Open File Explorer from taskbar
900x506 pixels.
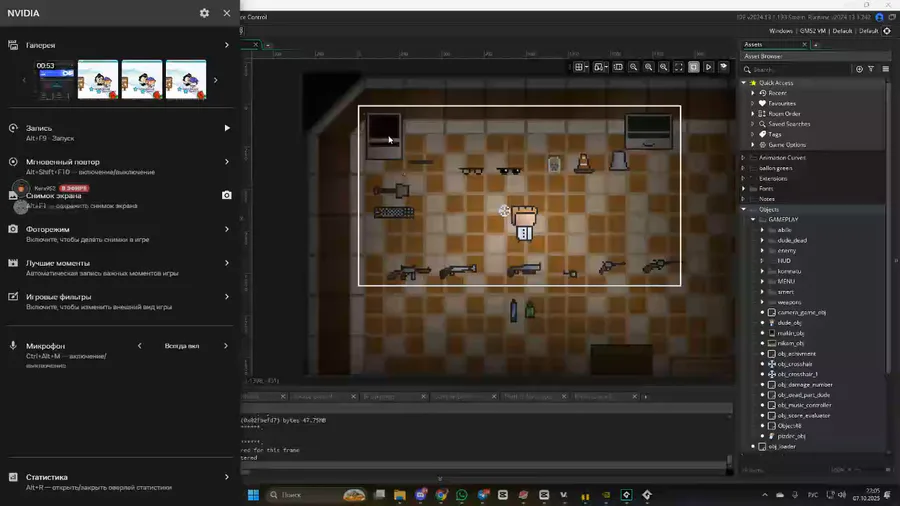[400, 495]
